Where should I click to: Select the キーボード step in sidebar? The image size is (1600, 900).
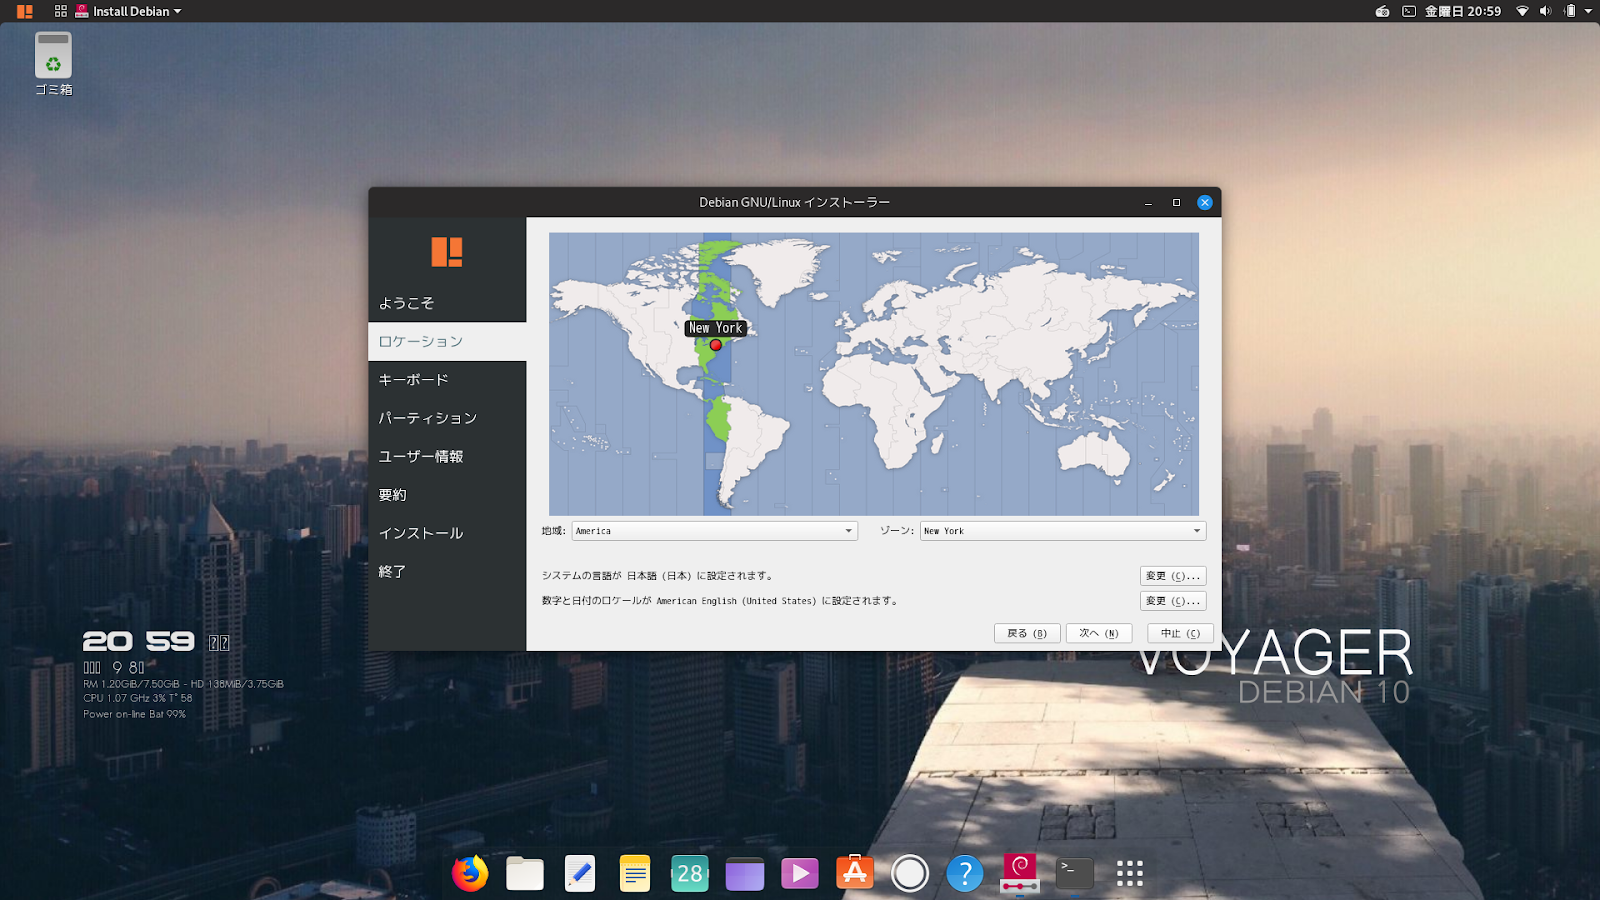coord(447,380)
